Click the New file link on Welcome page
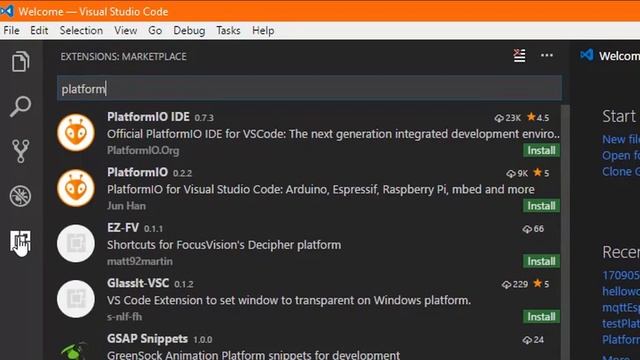 point(621,139)
